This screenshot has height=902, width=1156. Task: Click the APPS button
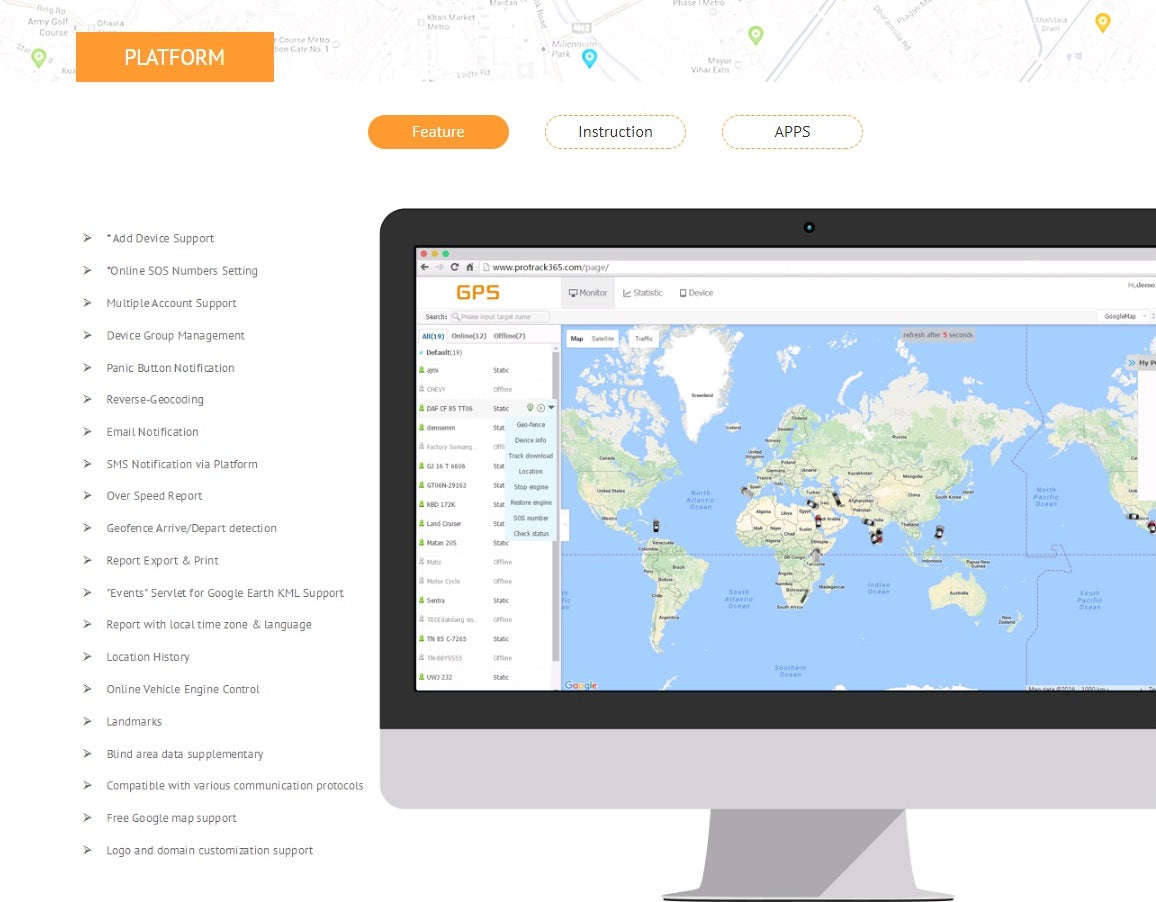(x=792, y=131)
